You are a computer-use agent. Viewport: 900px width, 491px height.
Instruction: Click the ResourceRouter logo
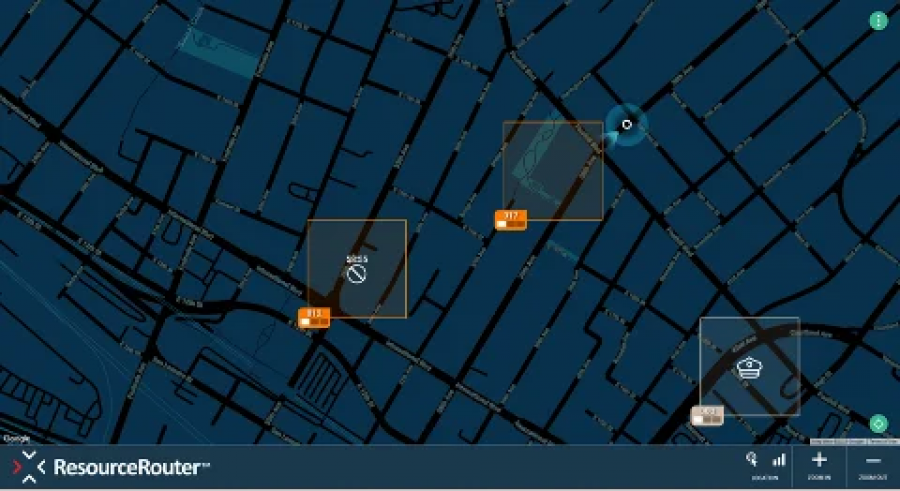[x=32, y=468]
